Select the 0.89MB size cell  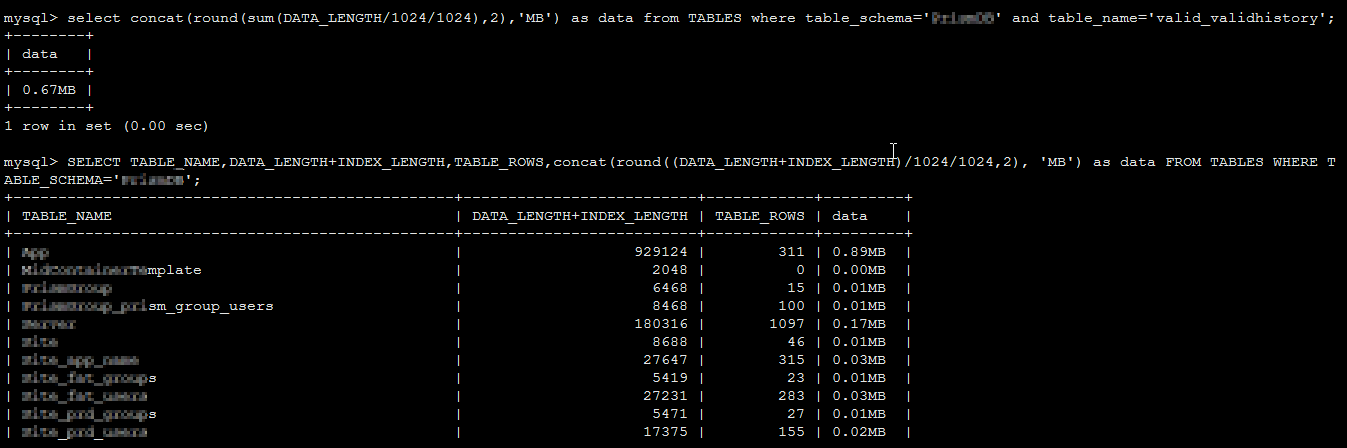pos(858,252)
